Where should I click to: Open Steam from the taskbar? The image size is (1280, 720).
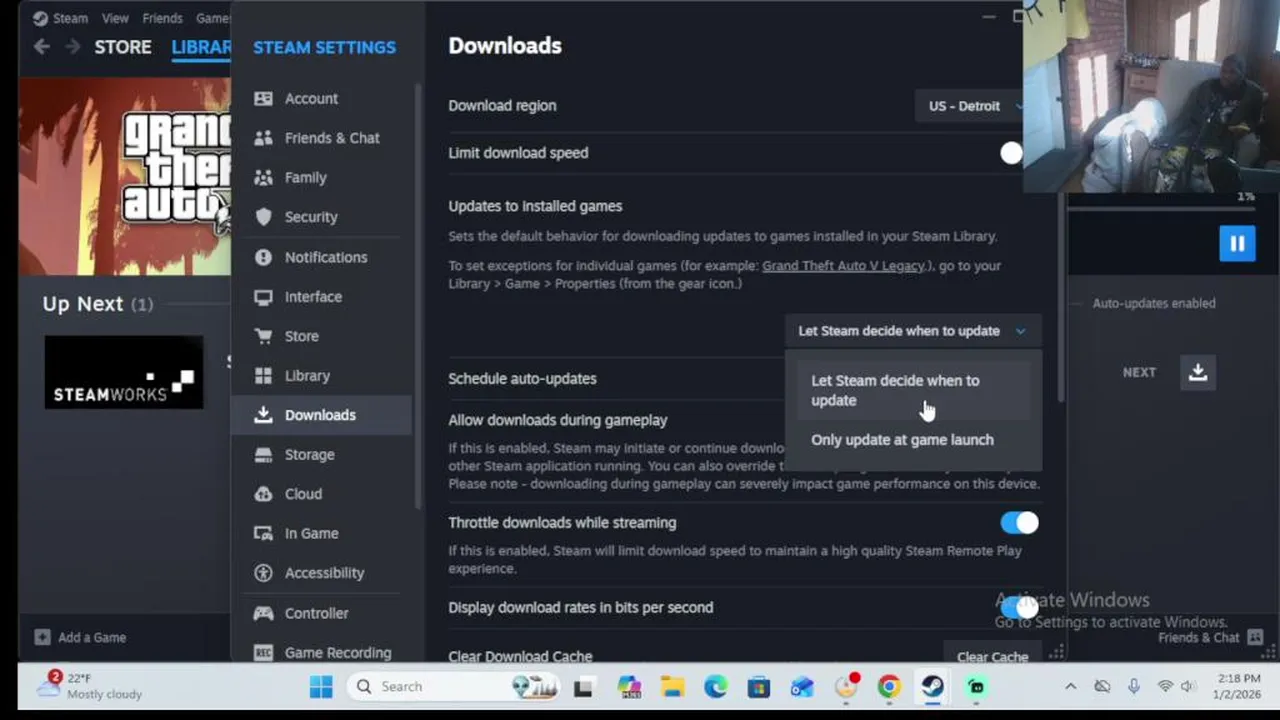[932, 686]
